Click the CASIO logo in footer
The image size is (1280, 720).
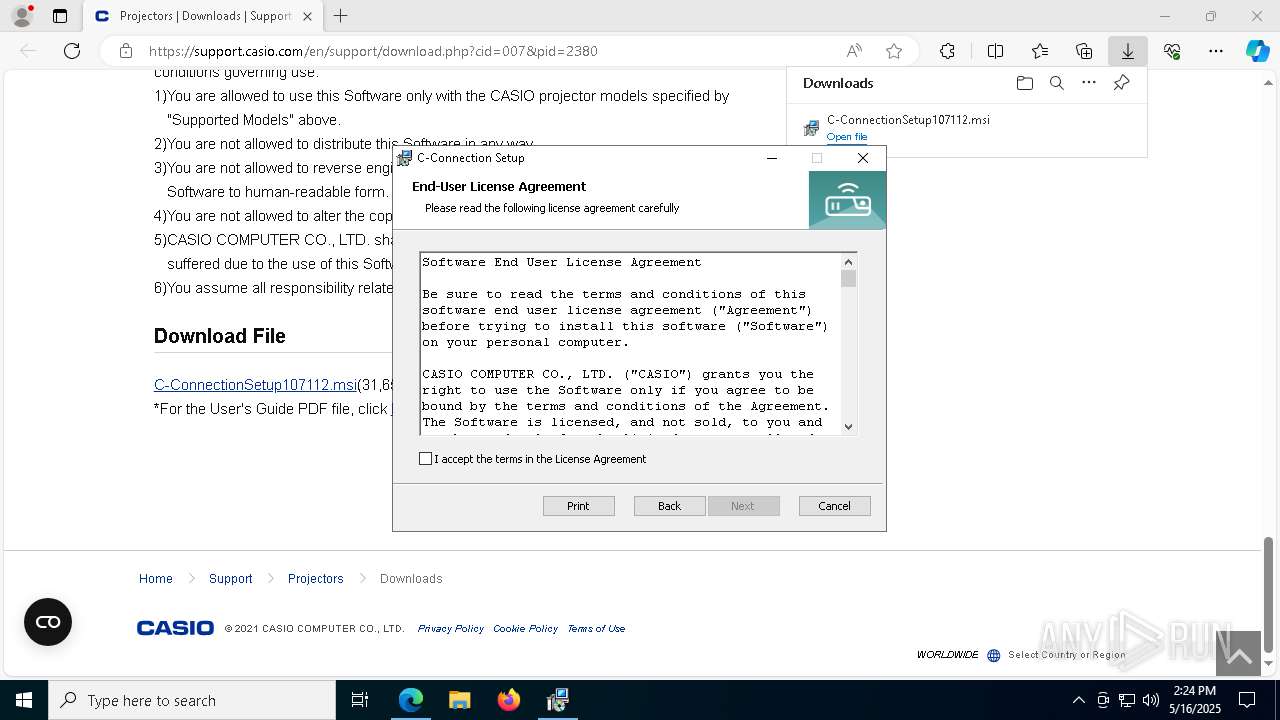pyautogui.click(x=175, y=628)
